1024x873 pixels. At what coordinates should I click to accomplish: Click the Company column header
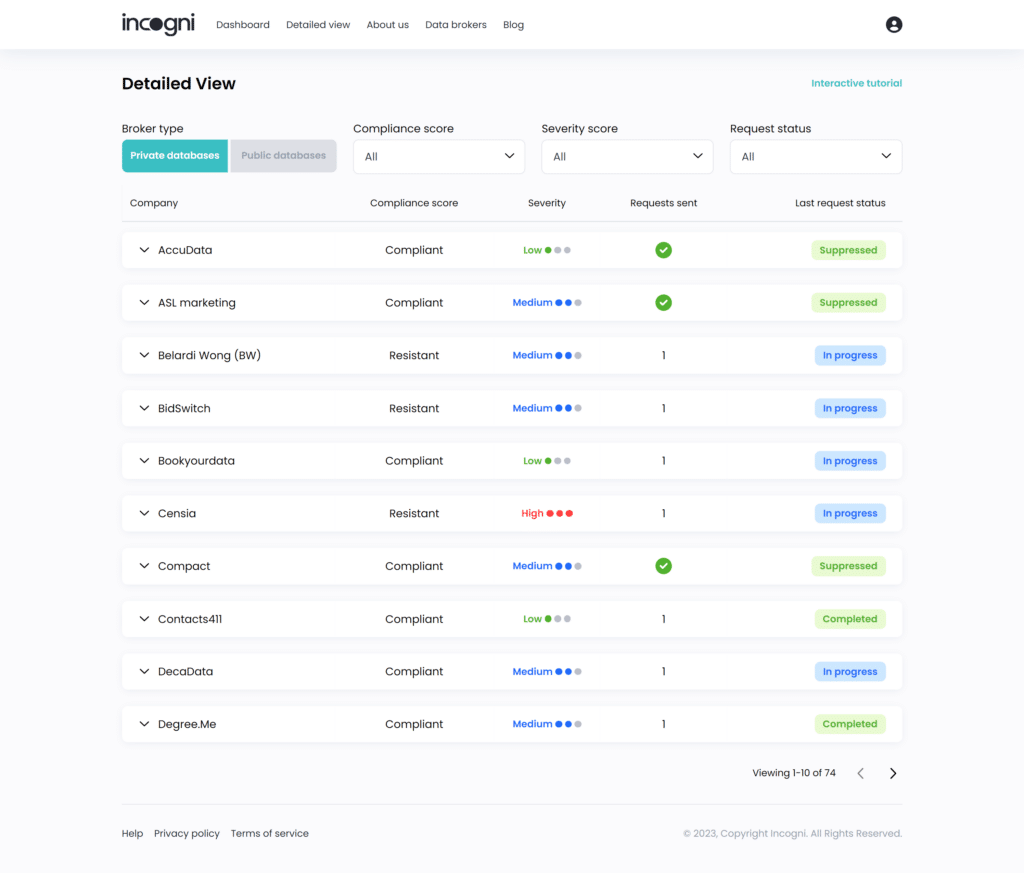[x=153, y=203]
